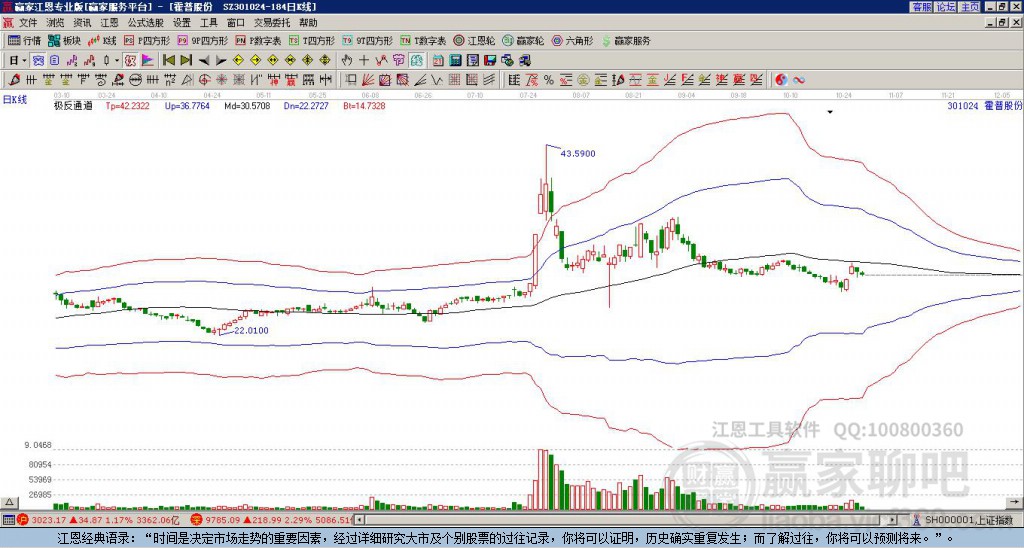Click the stock name 301024 霍普股份
The width and height of the screenshot is (1024, 548).
[984, 105]
